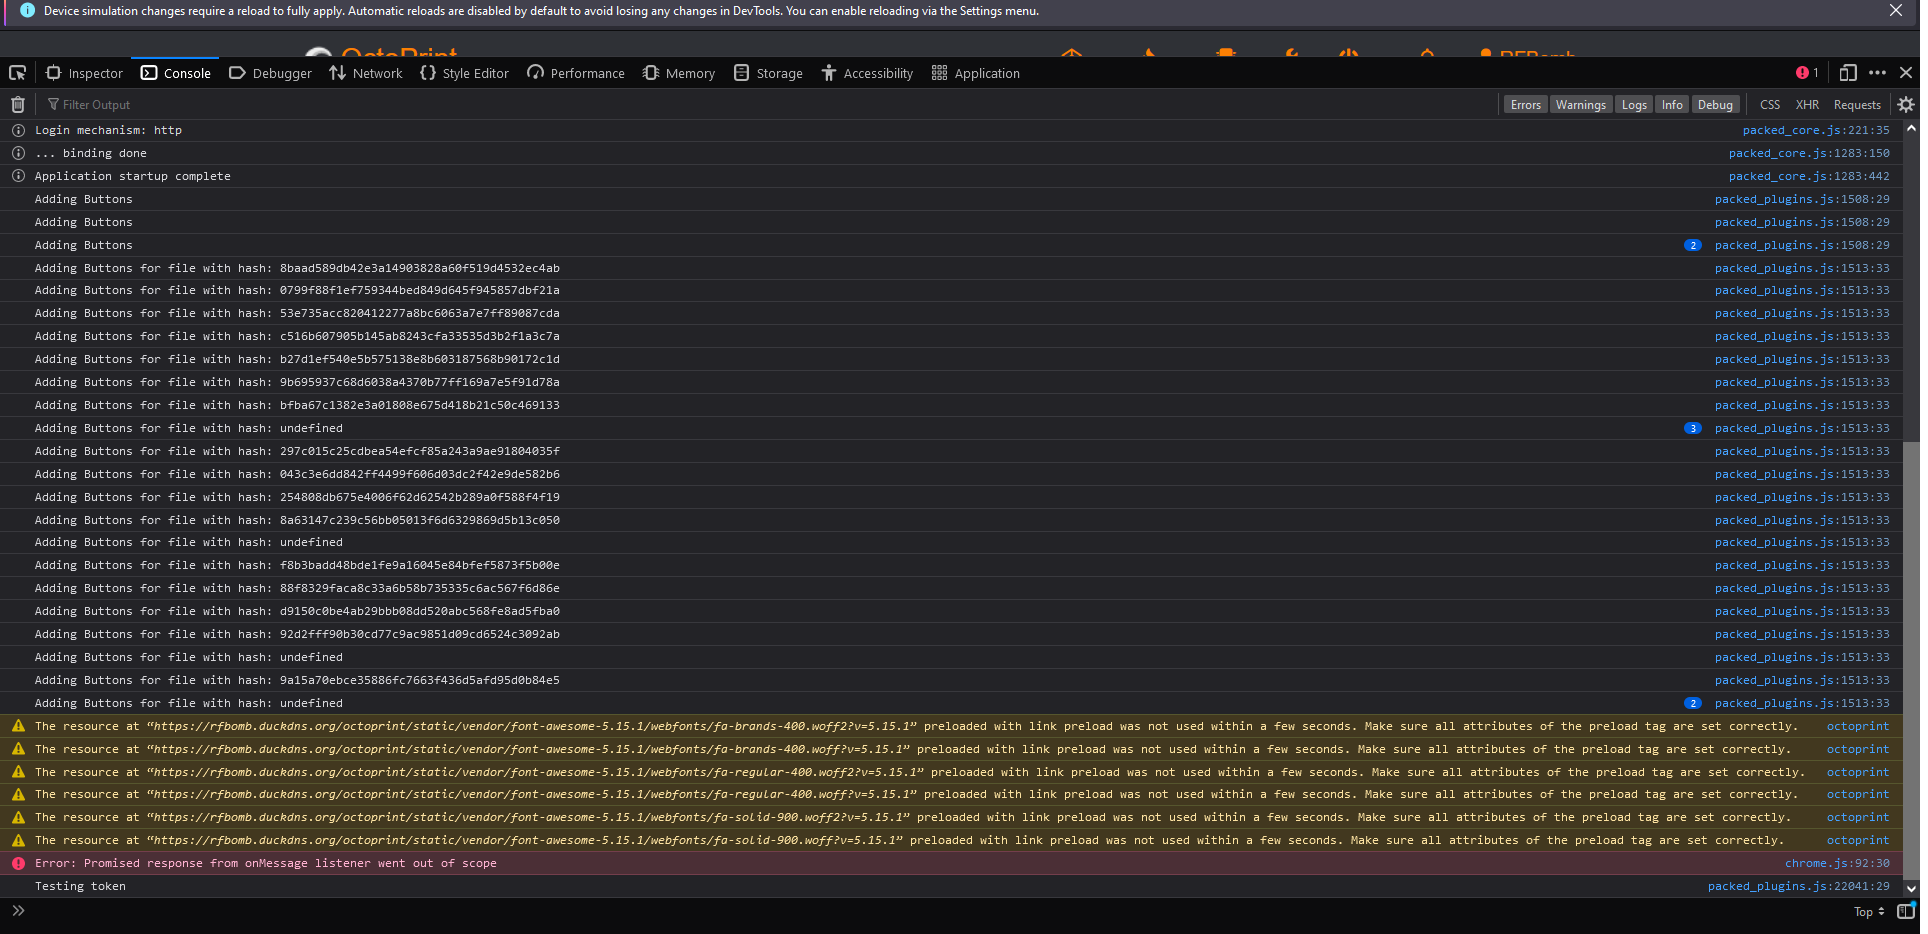
Task: Open the Top context selector dropdown
Action: click(x=1868, y=911)
